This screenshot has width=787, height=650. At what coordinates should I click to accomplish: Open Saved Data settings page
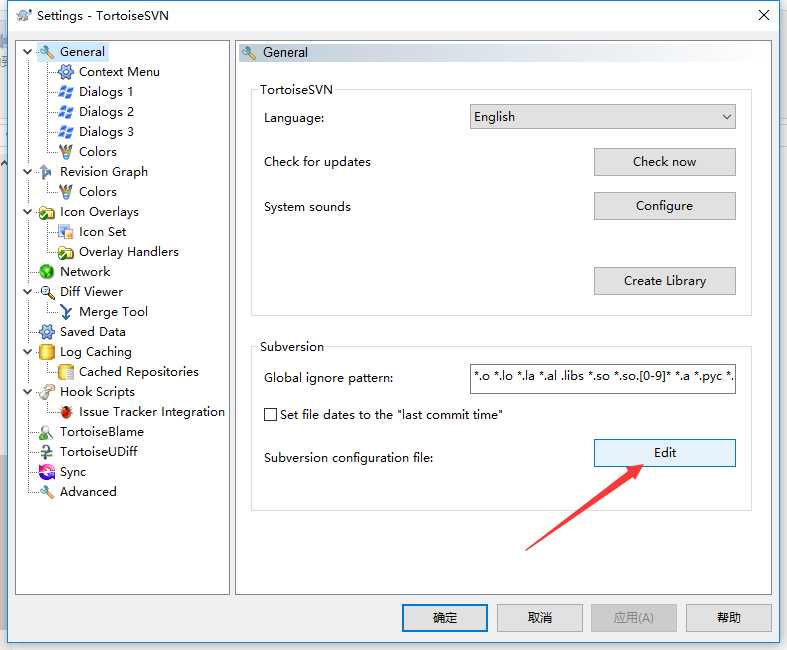[x=92, y=332]
